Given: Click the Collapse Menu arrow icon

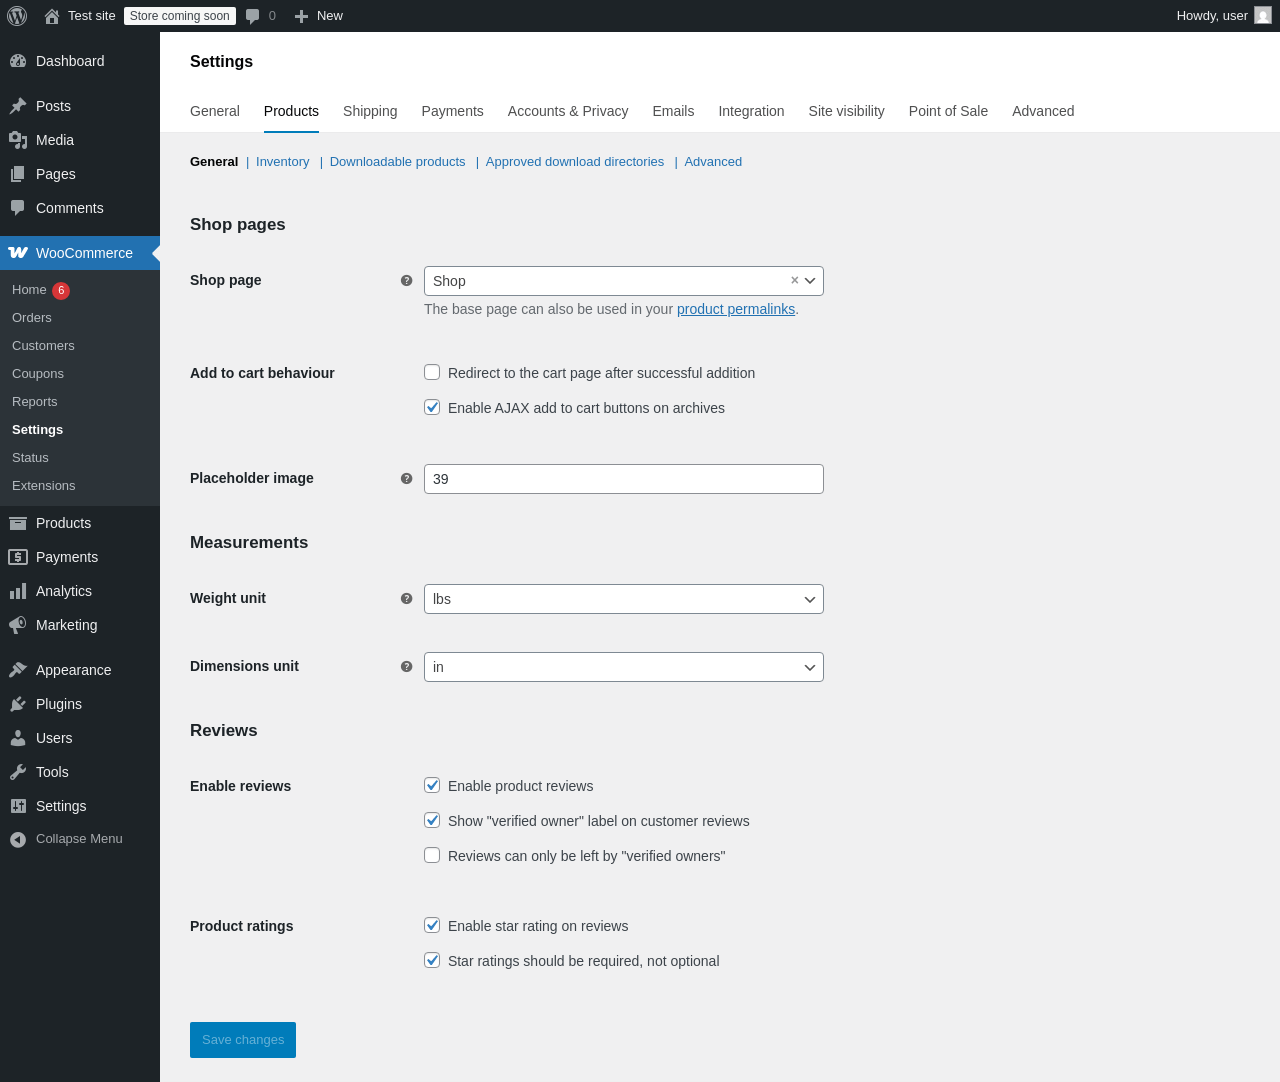Looking at the screenshot, I should click(x=18, y=839).
